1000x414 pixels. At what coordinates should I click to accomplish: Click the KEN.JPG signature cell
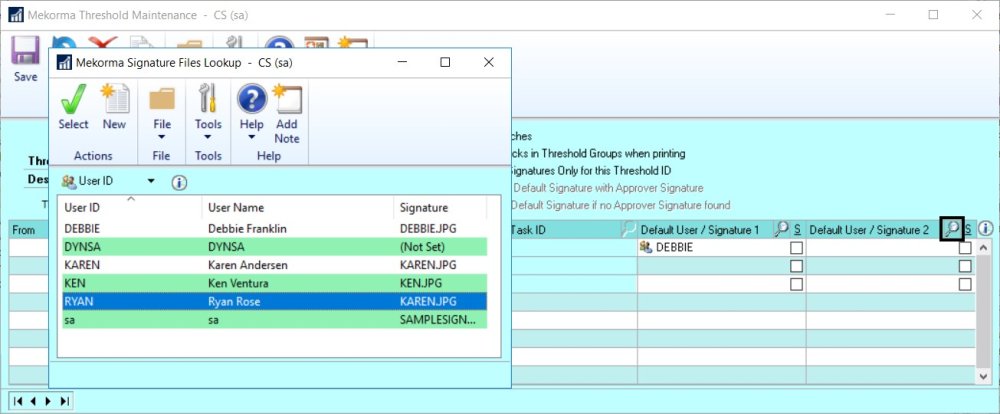coord(420,283)
